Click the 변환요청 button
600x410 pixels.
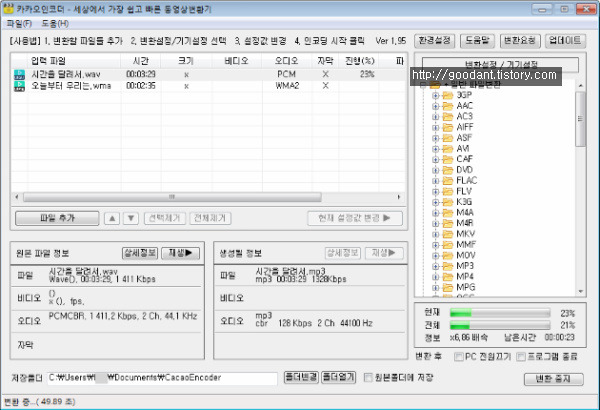[x=520, y=41]
